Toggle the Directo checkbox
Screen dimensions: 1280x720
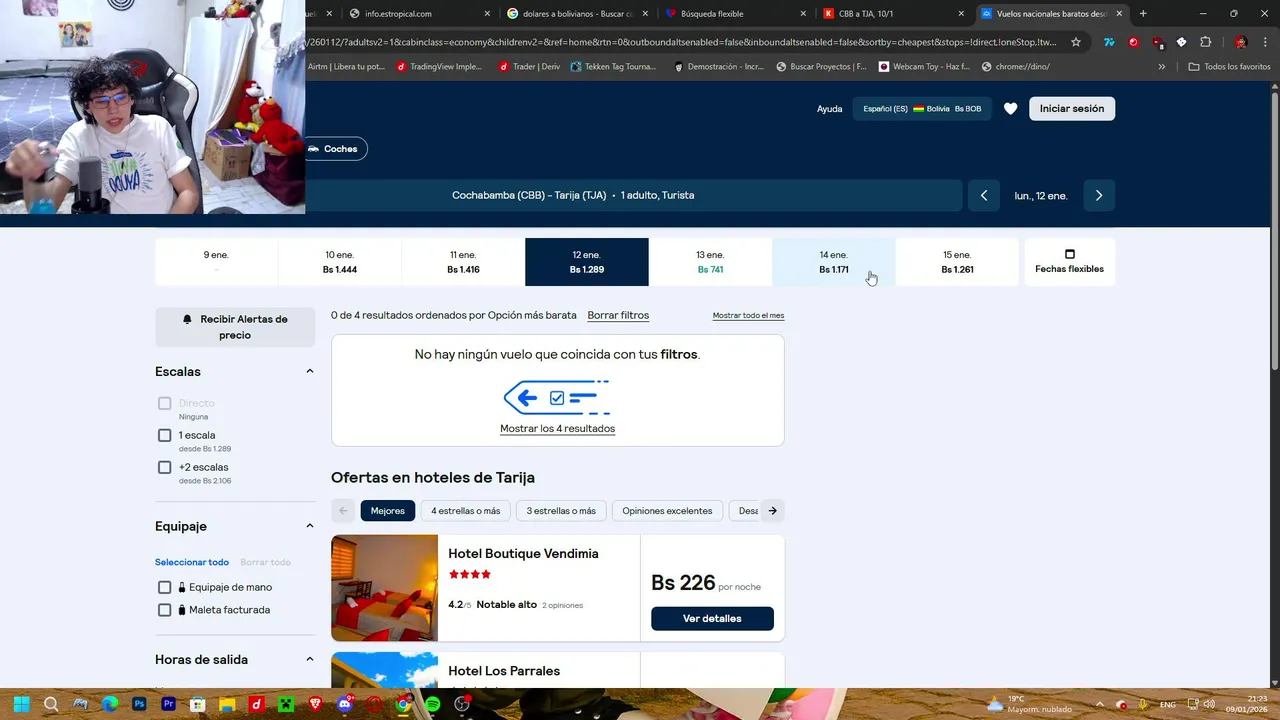point(165,404)
